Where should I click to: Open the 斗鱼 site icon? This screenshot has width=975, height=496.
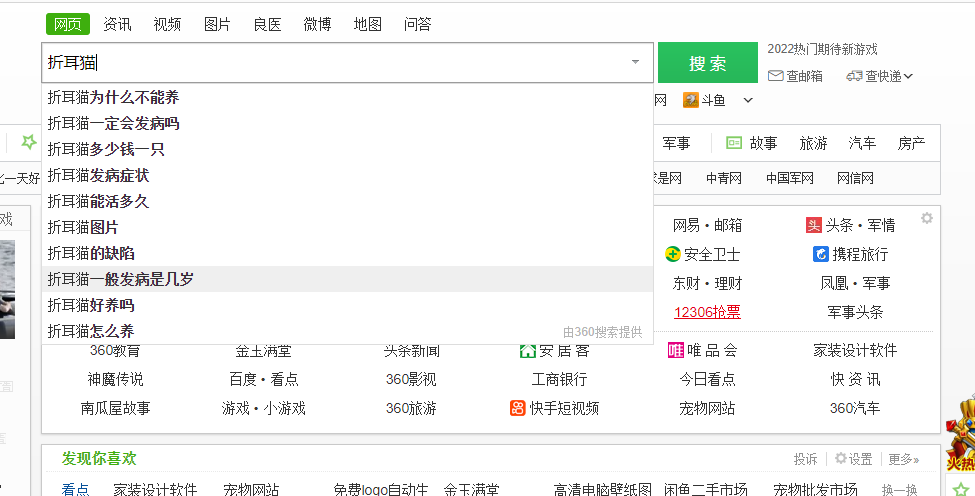click(690, 100)
